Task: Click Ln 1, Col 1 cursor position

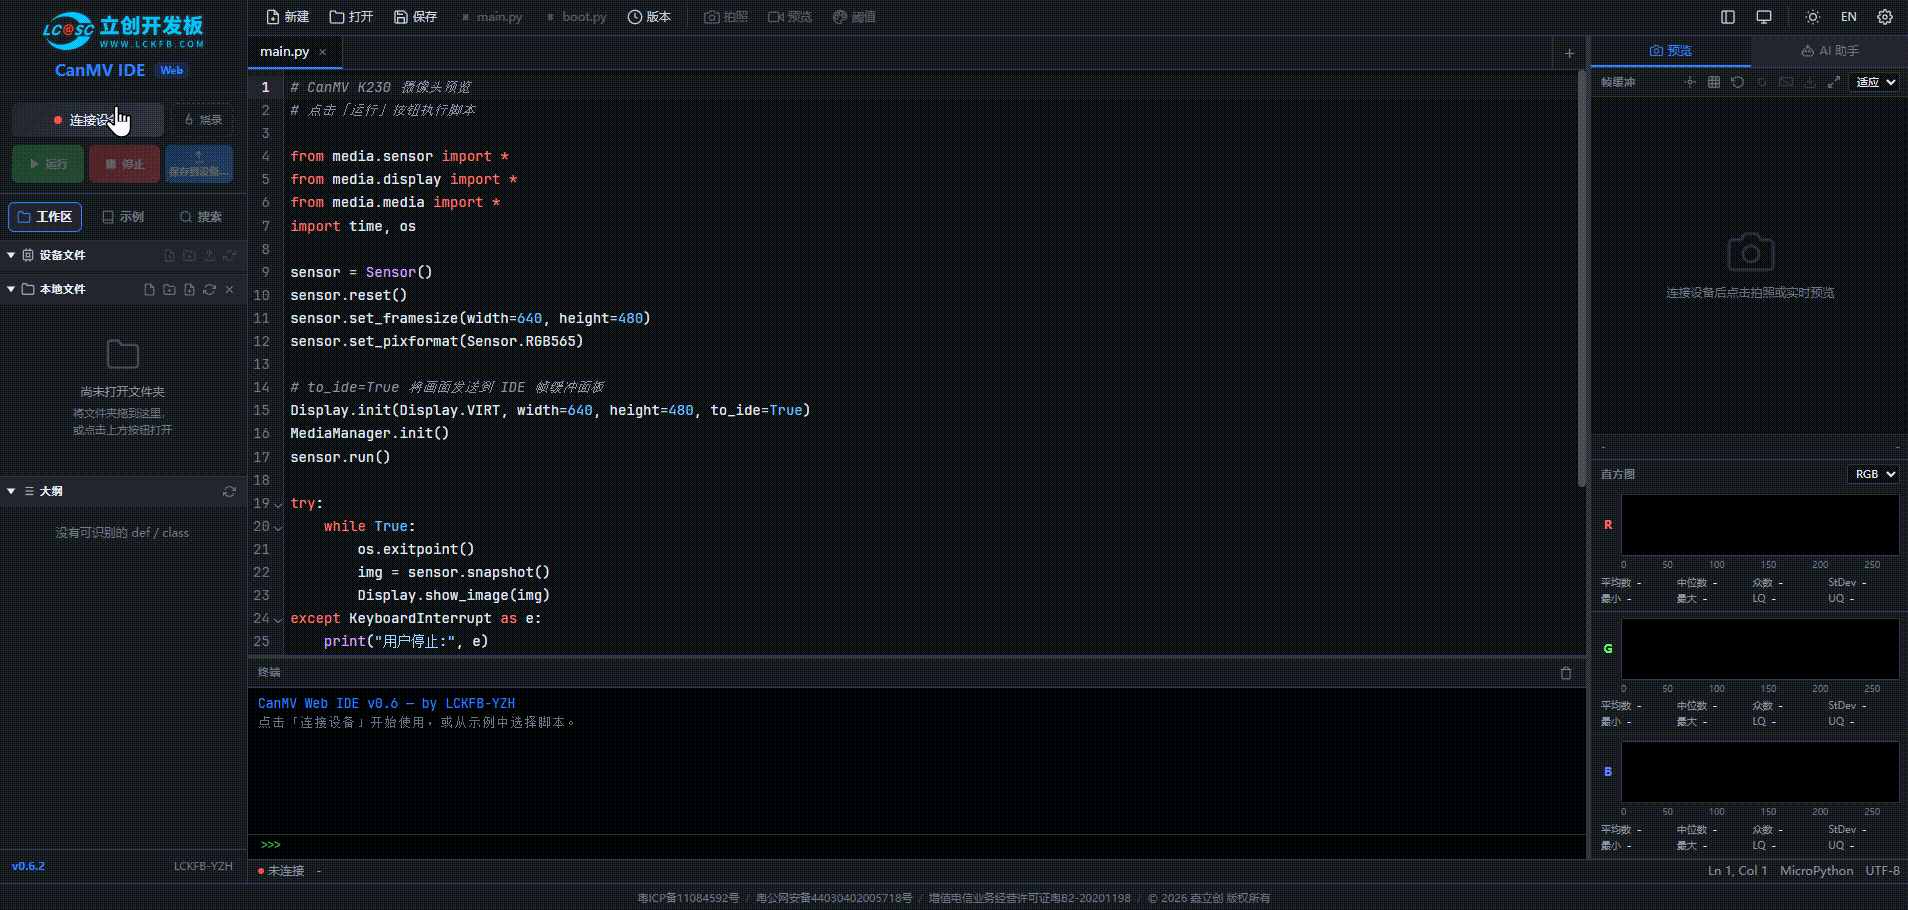Action: (1737, 871)
